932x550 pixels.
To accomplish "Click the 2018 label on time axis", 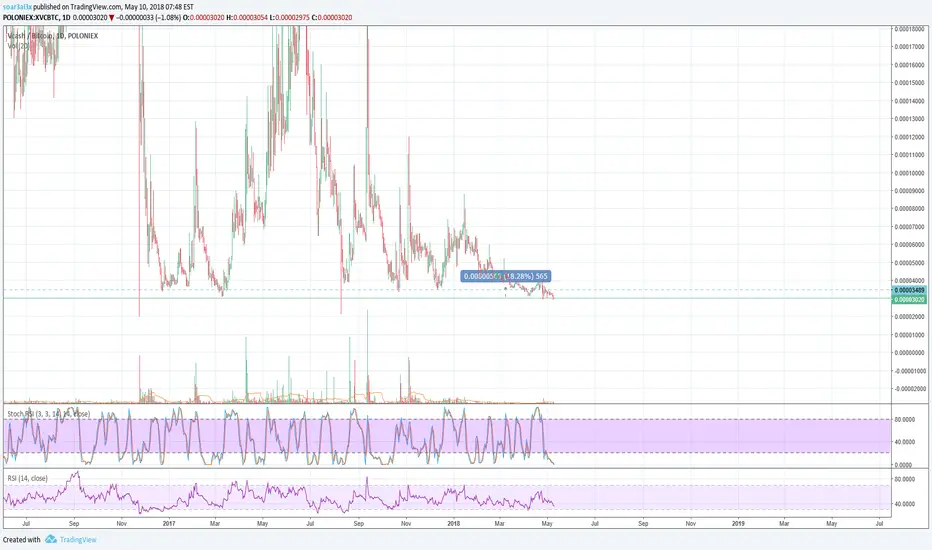I will pyautogui.click(x=453, y=524).
